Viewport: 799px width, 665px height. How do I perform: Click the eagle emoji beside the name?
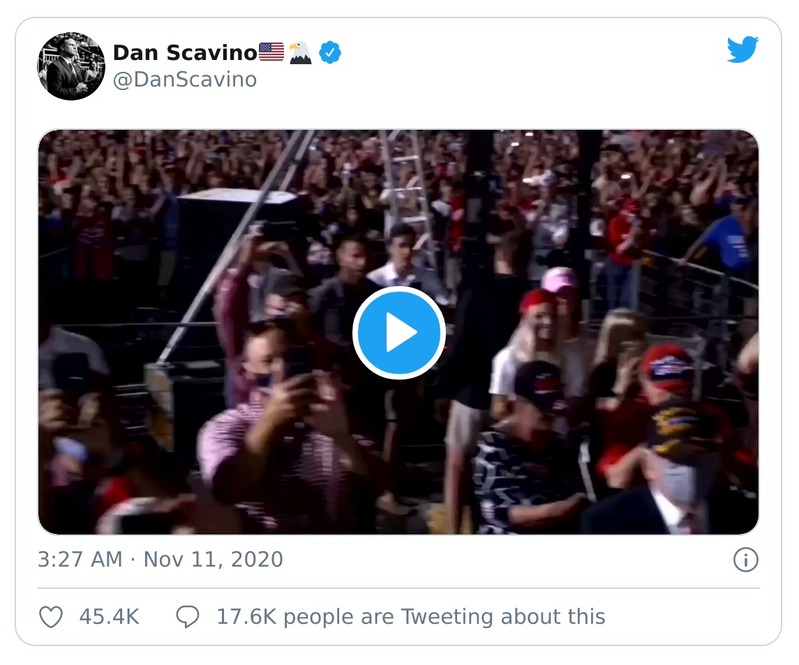300,52
